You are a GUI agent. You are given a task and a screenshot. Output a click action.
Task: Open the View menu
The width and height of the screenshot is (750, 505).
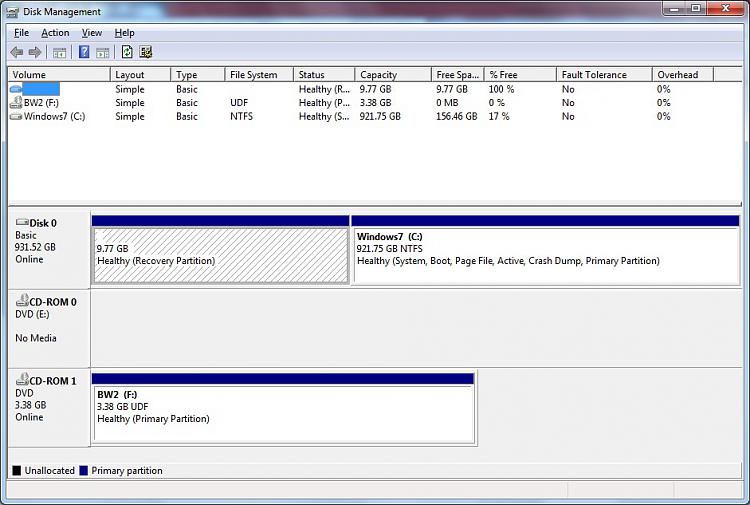coord(91,33)
